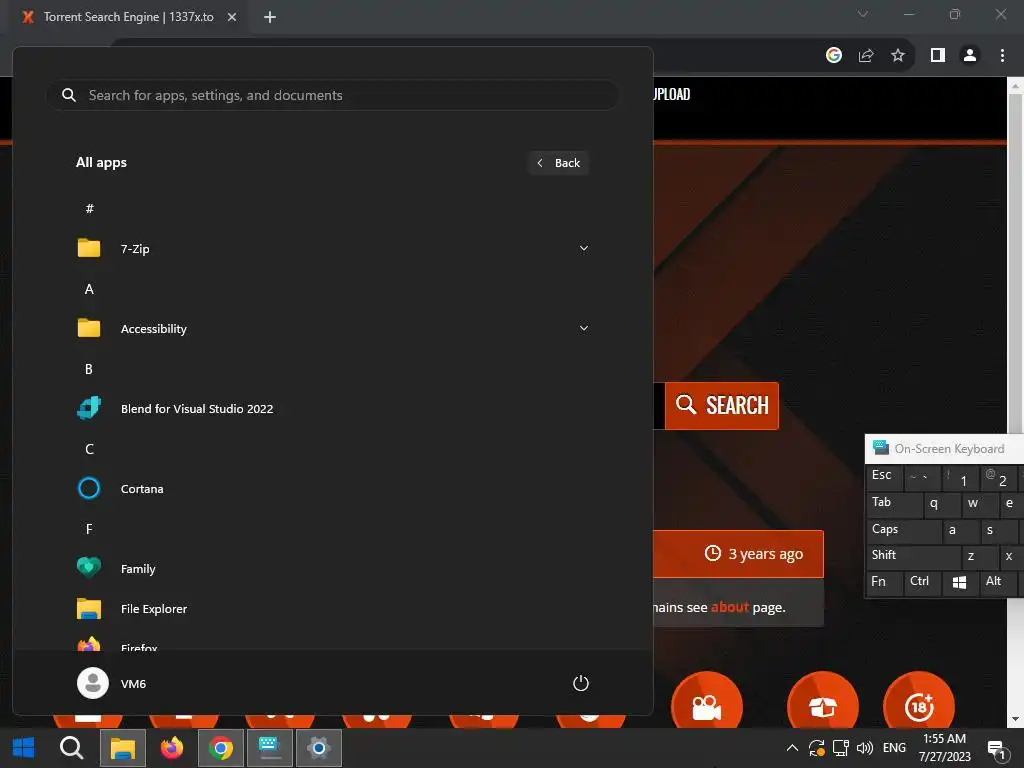Open the Family app
The image size is (1024, 768).
(332, 568)
